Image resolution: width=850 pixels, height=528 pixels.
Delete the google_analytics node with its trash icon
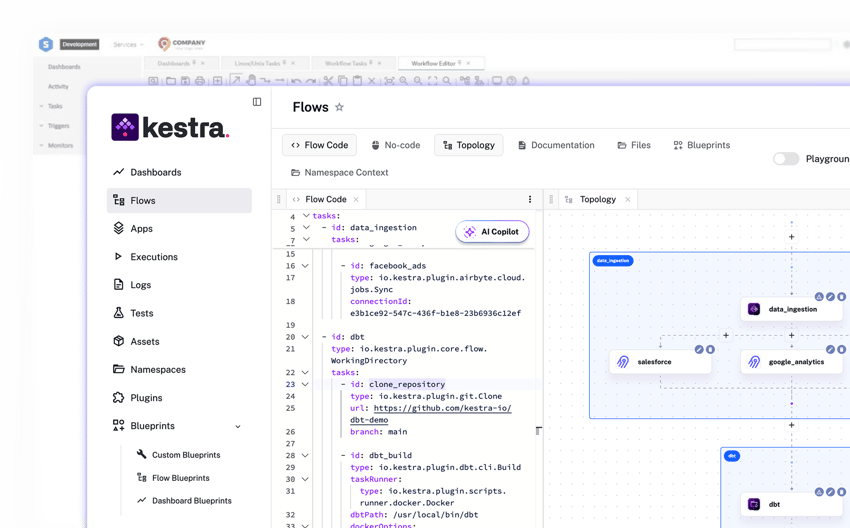(841, 350)
